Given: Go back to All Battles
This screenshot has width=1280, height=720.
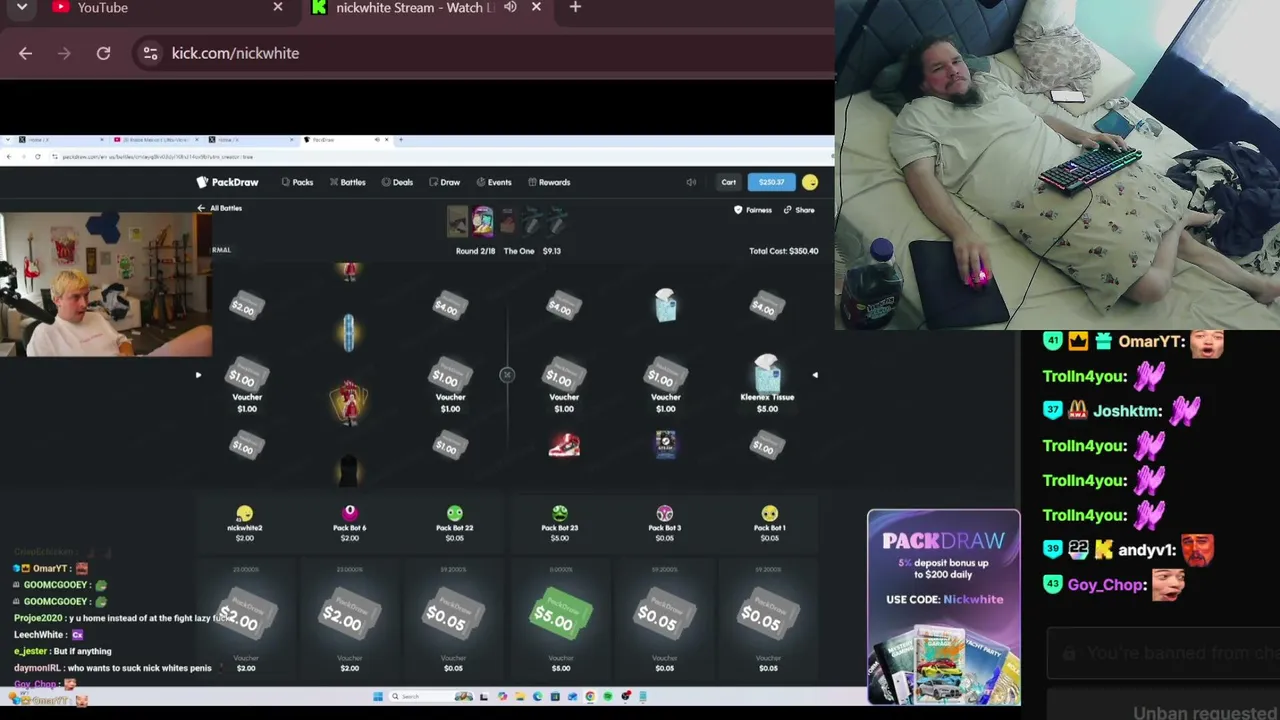Looking at the screenshot, I should (x=220, y=208).
